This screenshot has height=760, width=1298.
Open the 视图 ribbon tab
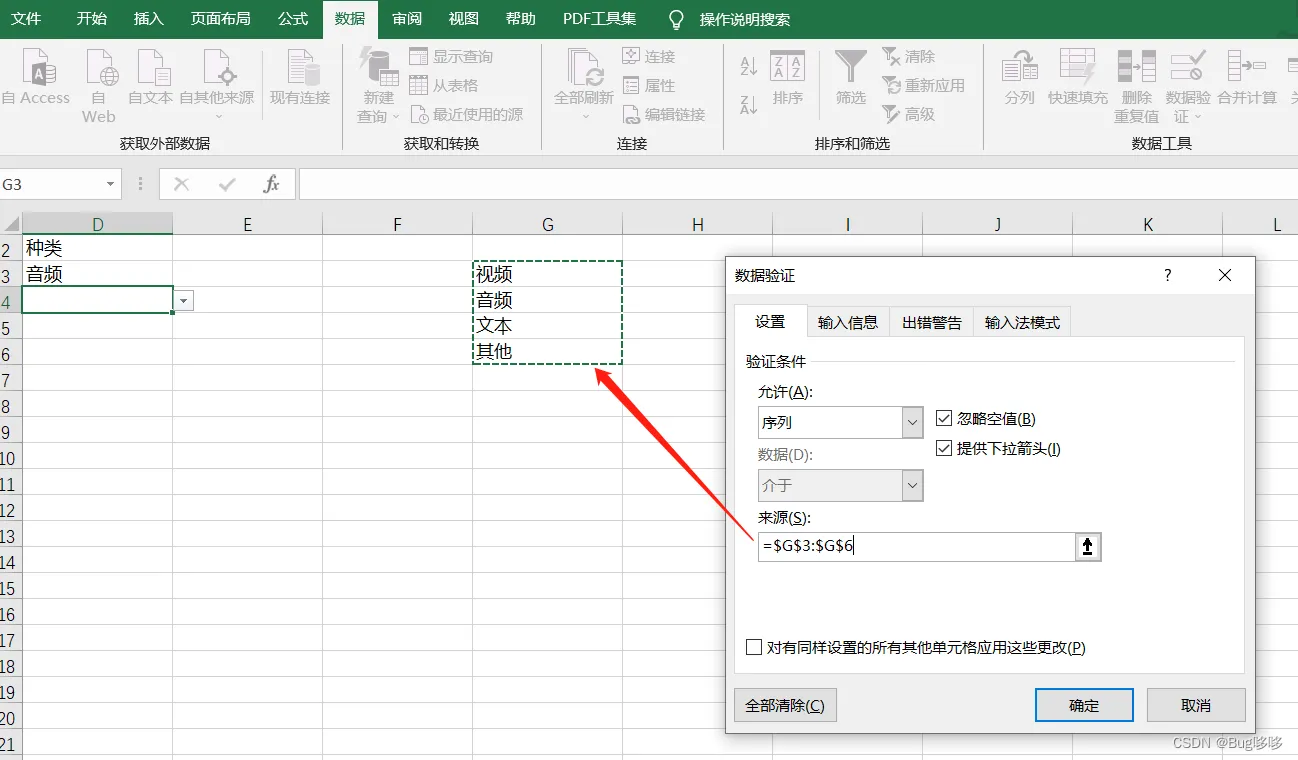click(464, 19)
